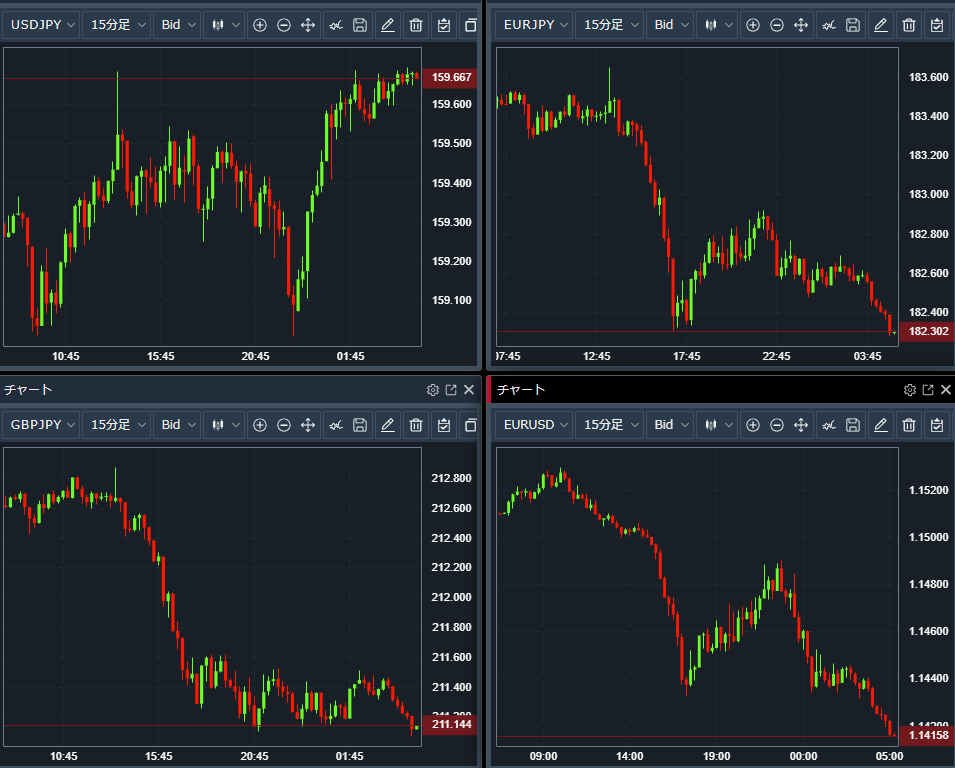Select the pencil draw tool in EURUSD chart

point(881,425)
